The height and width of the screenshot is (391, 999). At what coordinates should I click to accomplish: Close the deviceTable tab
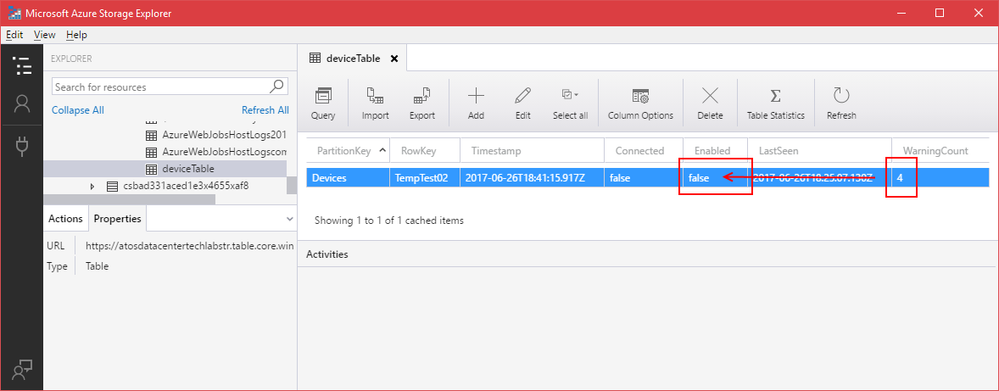[394, 59]
